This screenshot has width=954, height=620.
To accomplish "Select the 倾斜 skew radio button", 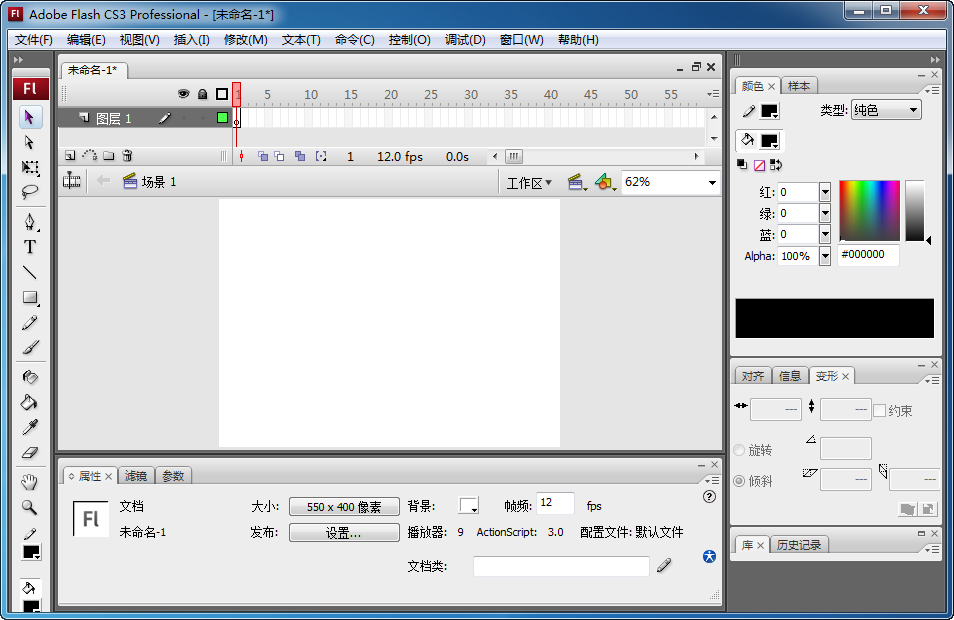I will click(740, 481).
